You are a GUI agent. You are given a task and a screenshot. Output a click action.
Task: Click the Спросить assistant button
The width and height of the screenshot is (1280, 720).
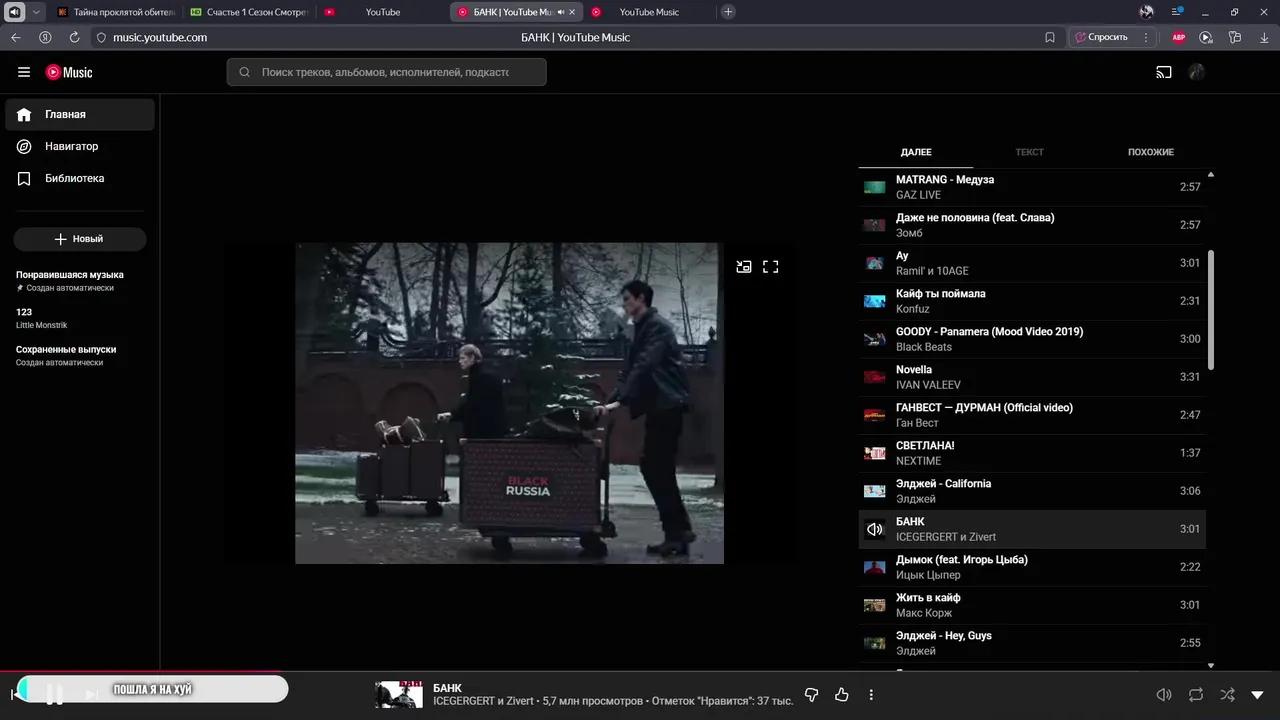click(1100, 37)
